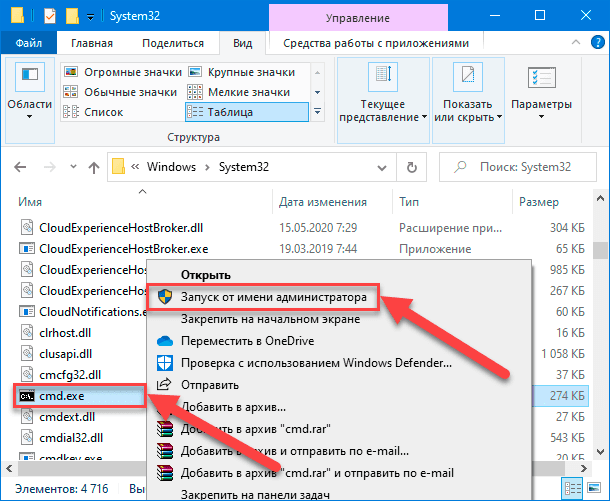Go up one folder level
Image resolution: width=610 pixels, height=501 pixels.
[94, 167]
